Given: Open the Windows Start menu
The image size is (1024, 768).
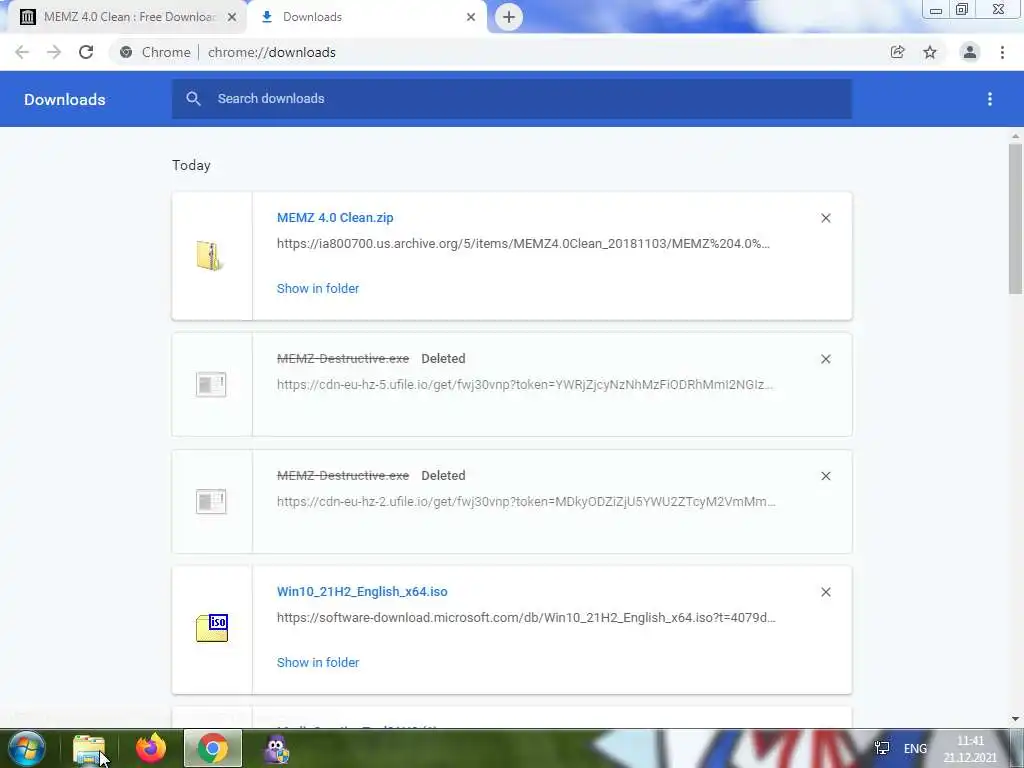Looking at the screenshot, I should coord(26,748).
